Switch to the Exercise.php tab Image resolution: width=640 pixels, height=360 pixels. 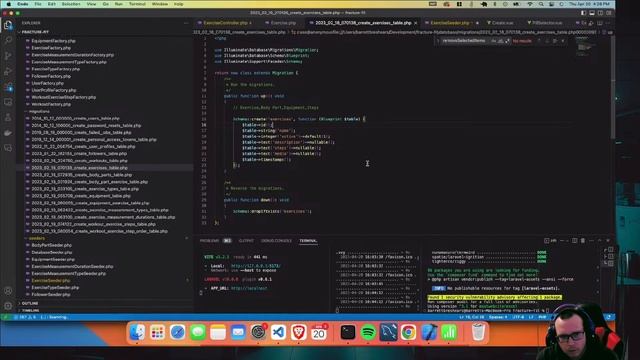tap(283, 23)
